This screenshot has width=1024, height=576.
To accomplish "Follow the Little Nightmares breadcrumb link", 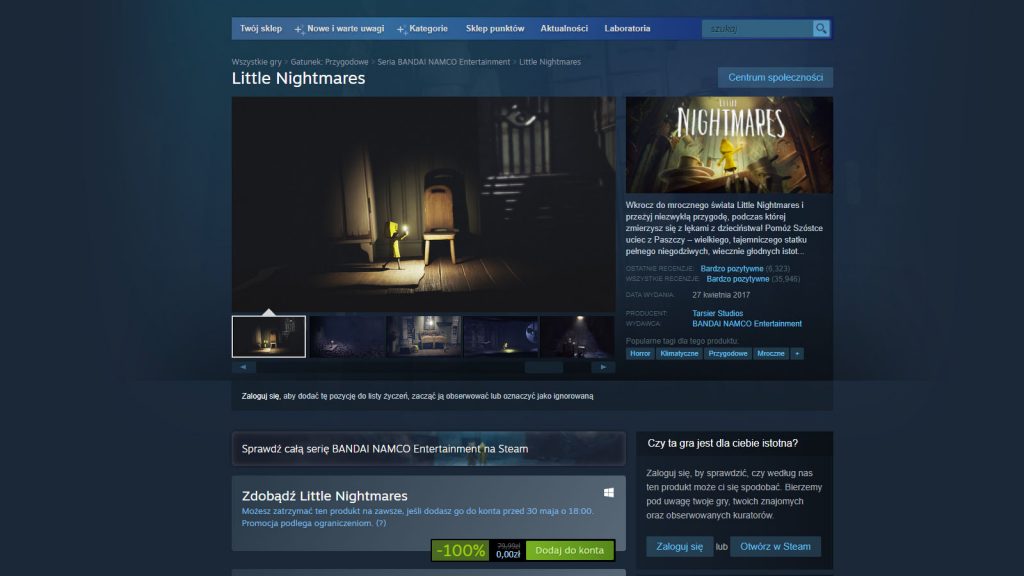I will pyautogui.click(x=550, y=62).
